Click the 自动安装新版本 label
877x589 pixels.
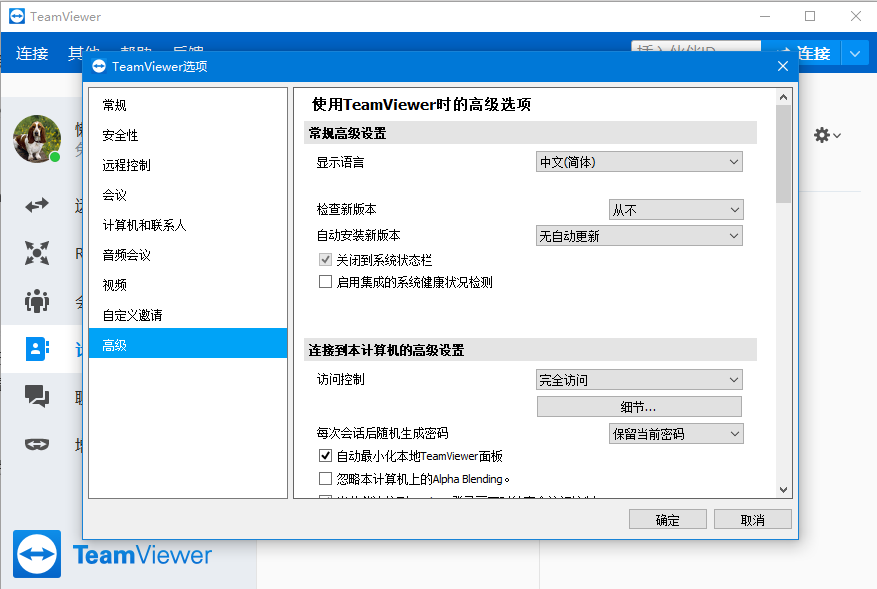359,235
